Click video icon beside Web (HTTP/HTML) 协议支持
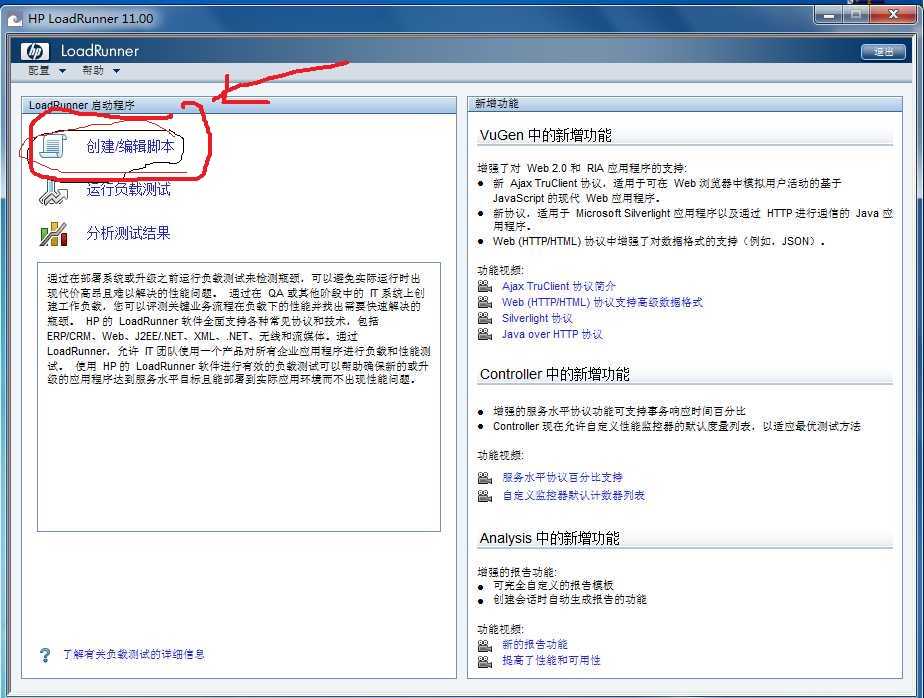 point(485,302)
